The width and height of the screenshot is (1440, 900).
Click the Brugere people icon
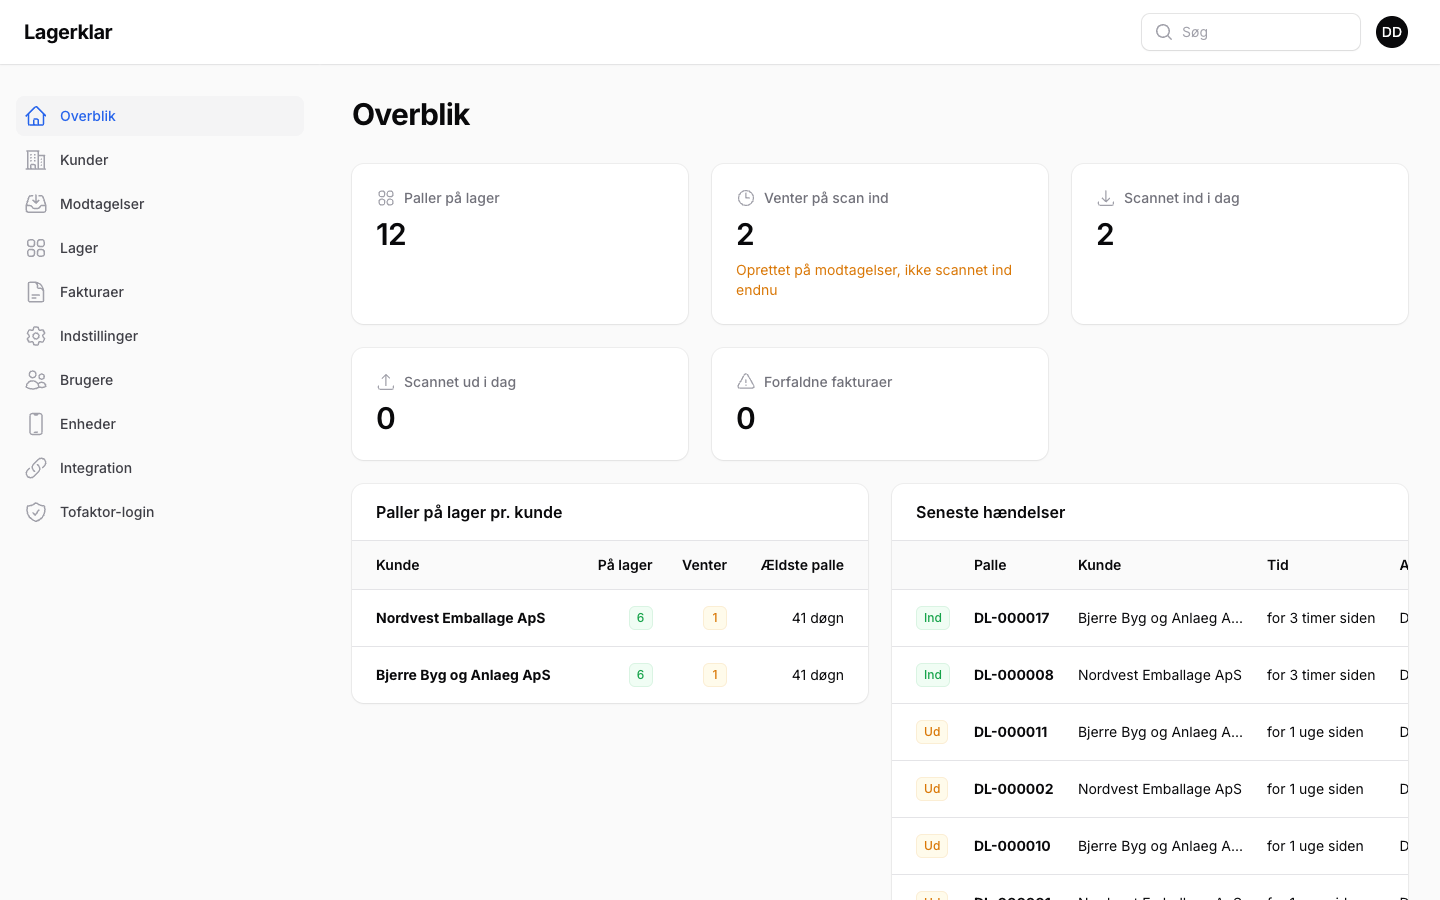click(x=36, y=380)
